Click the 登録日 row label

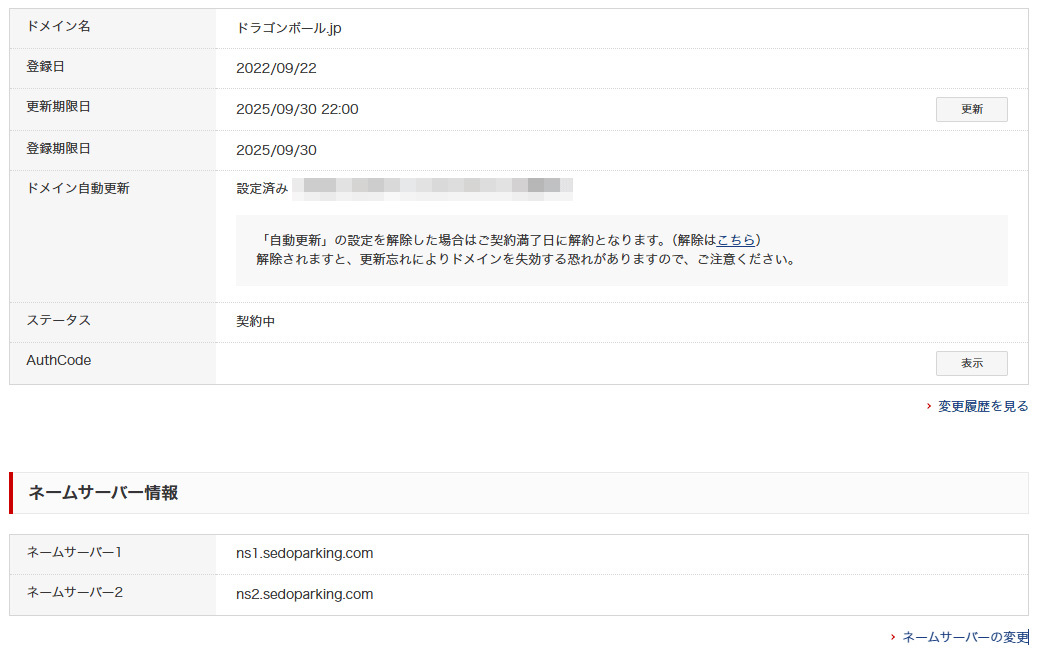tap(45, 66)
